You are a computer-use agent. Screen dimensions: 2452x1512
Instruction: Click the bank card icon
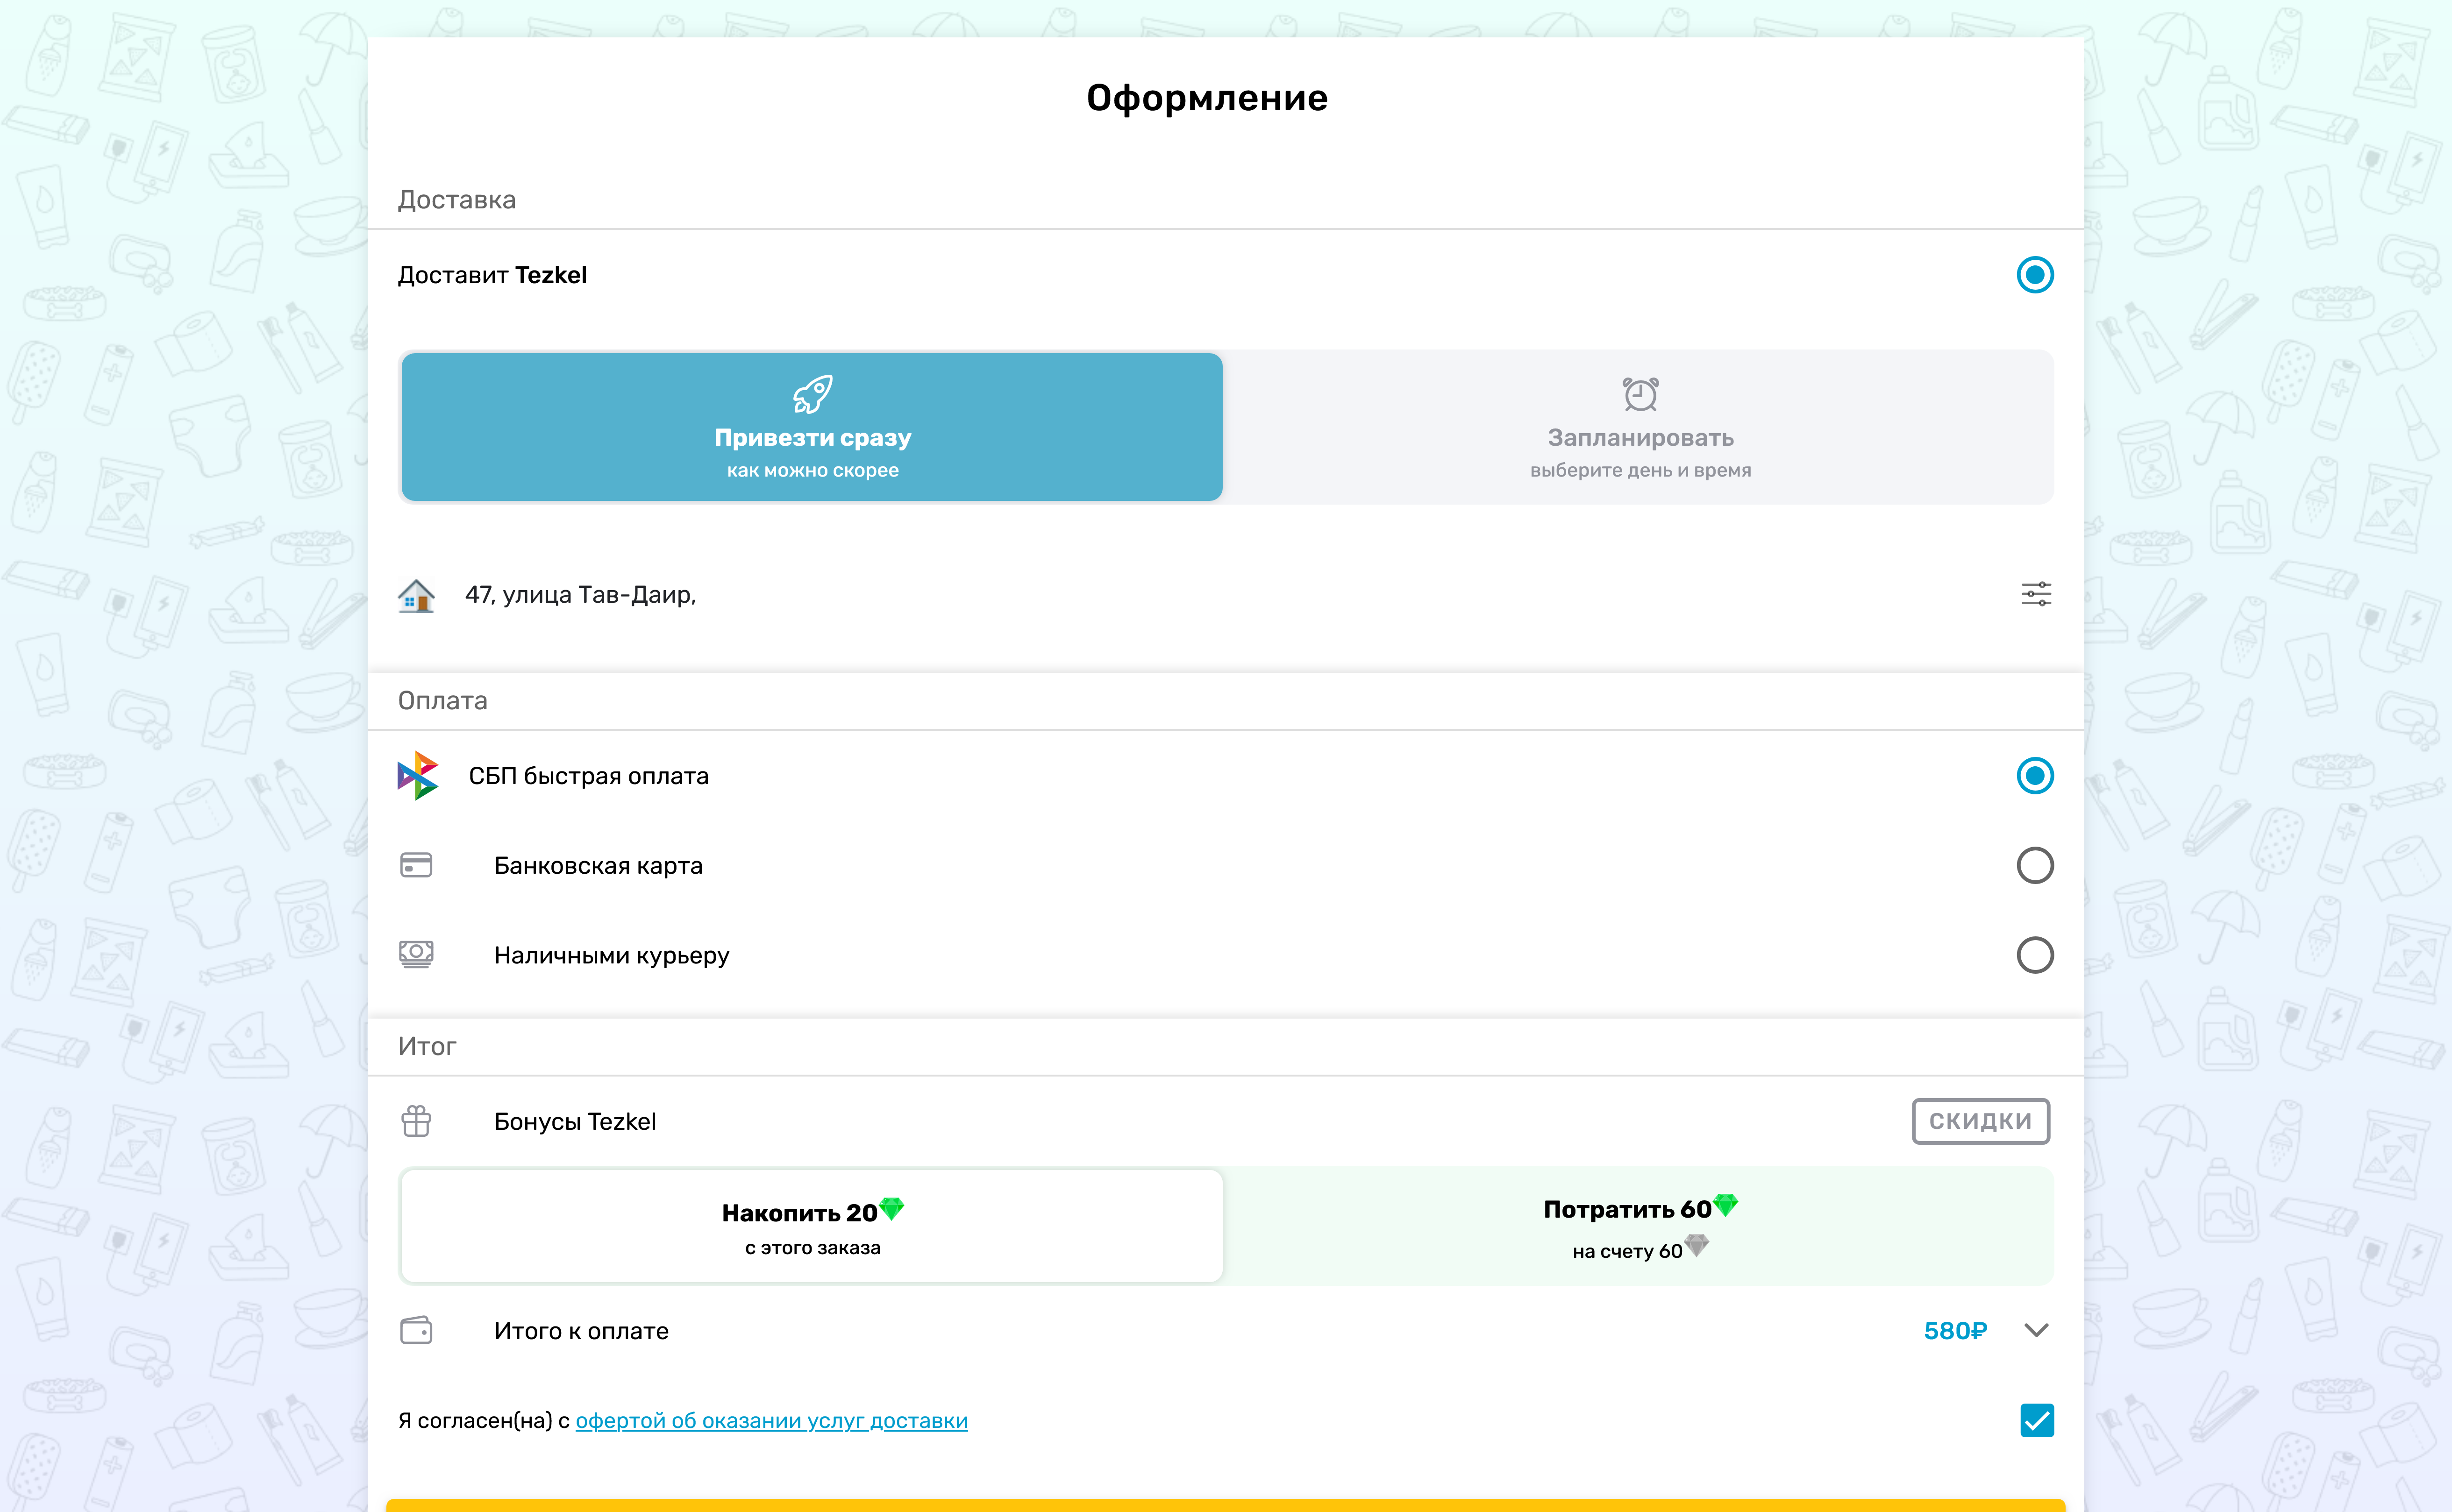click(x=416, y=865)
